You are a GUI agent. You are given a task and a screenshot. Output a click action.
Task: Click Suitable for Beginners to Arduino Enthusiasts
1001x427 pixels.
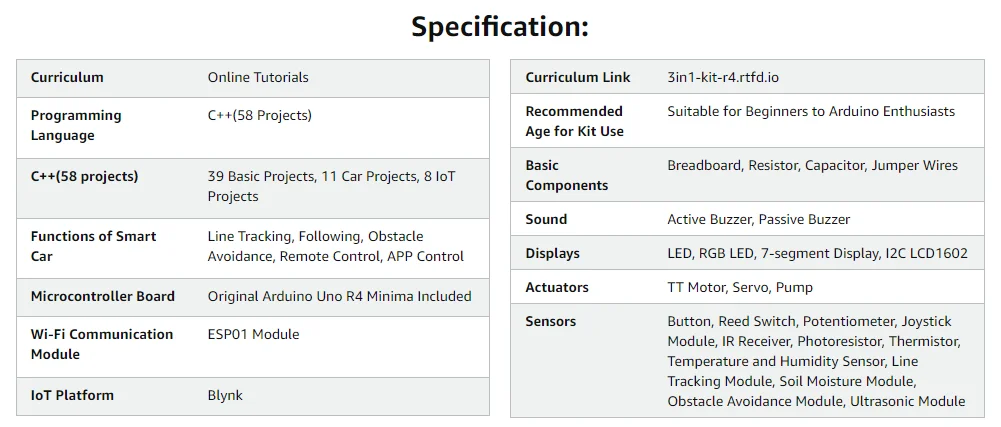811,111
